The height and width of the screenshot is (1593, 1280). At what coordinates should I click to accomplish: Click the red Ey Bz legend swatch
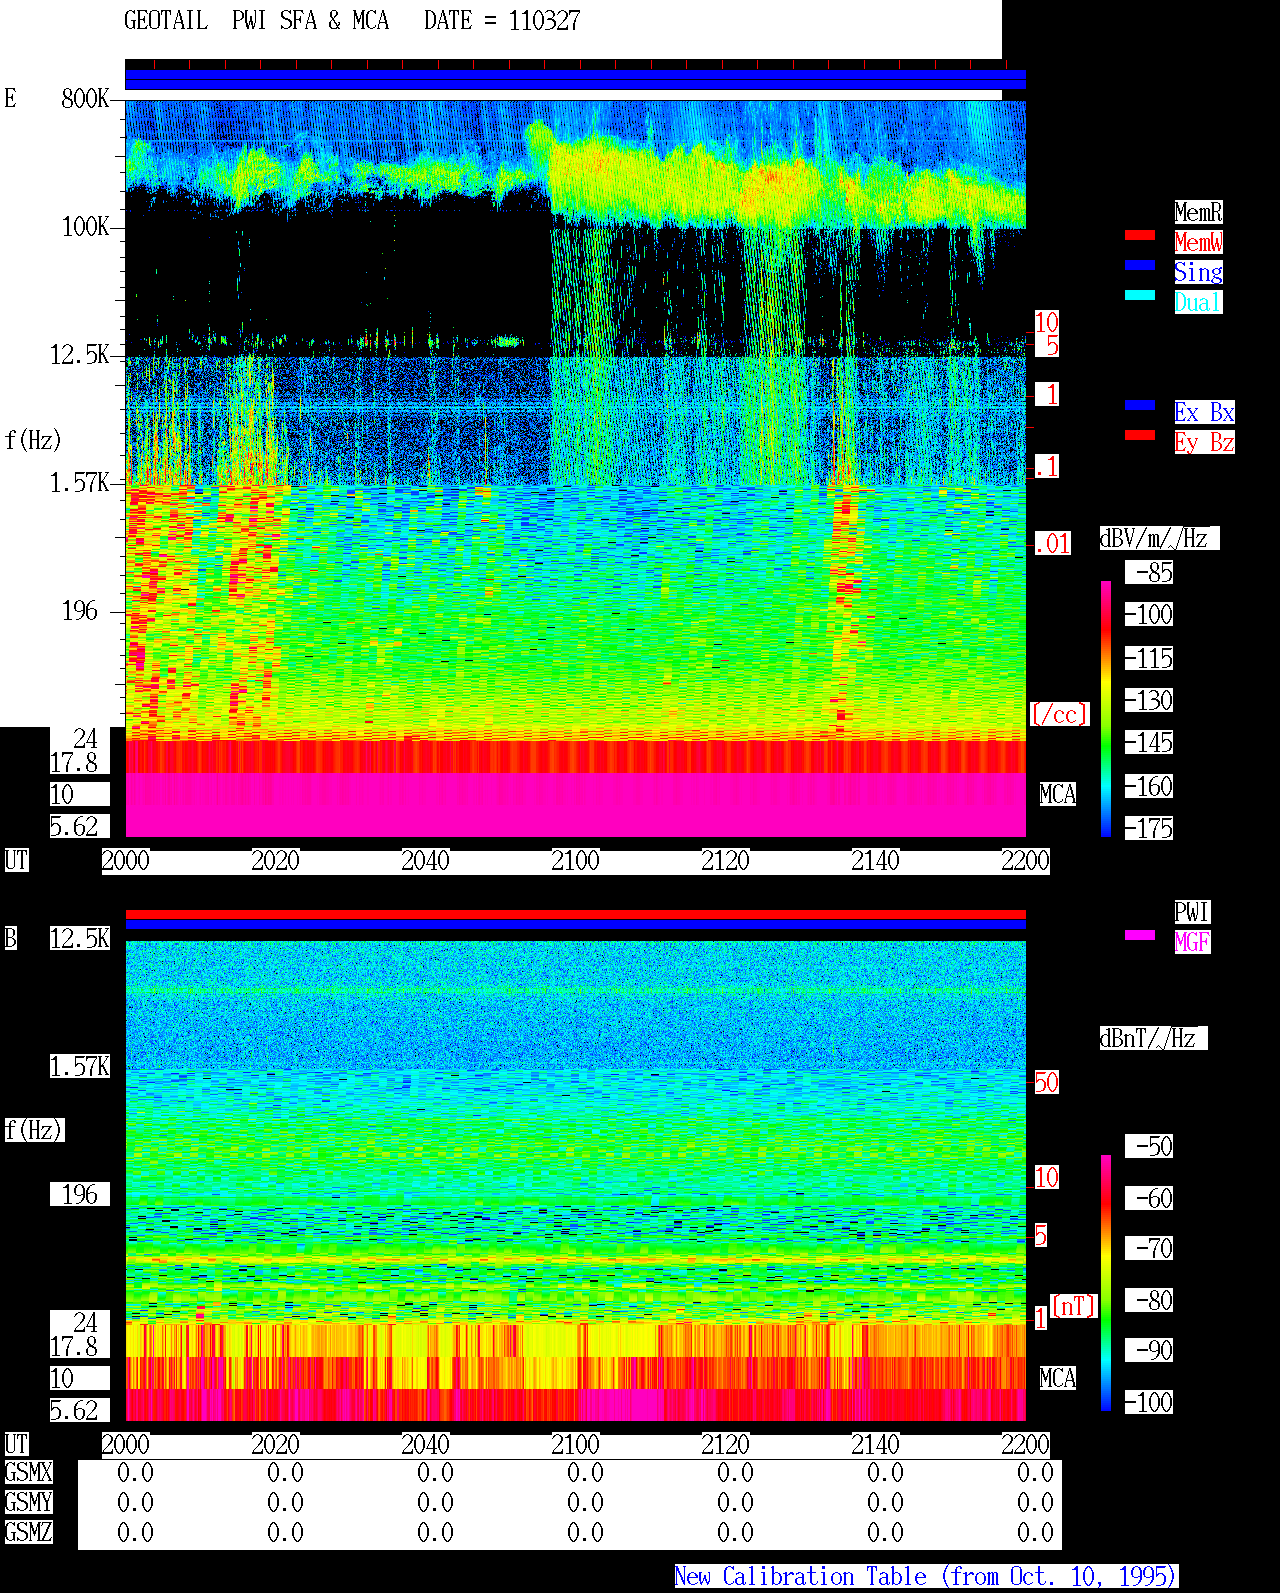1140,435
